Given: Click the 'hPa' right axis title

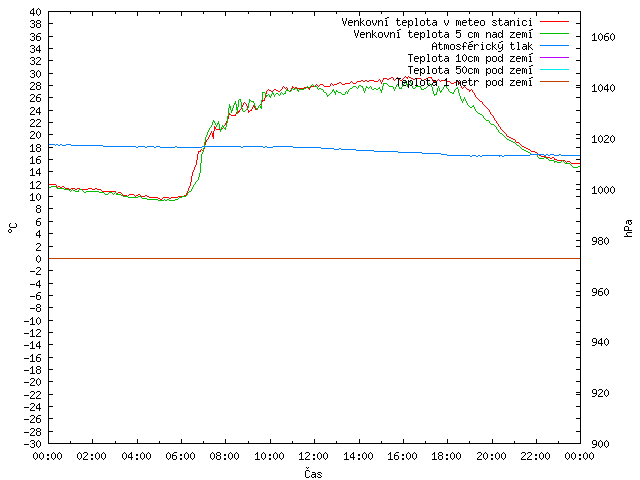Looking at the screenshot, I should point(628,228).
